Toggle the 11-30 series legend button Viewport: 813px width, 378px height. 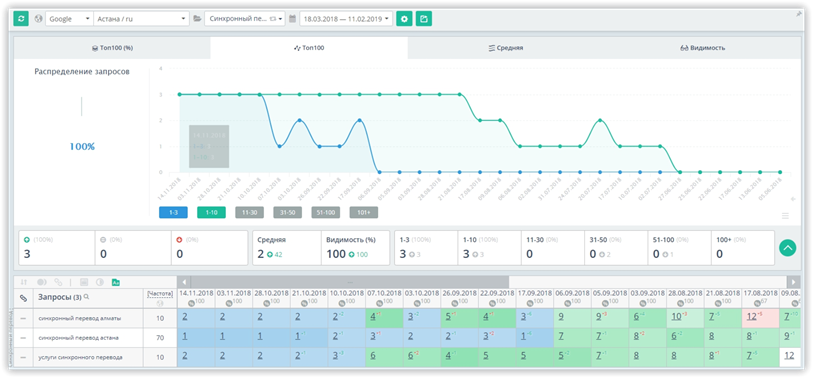click(249, 212)
